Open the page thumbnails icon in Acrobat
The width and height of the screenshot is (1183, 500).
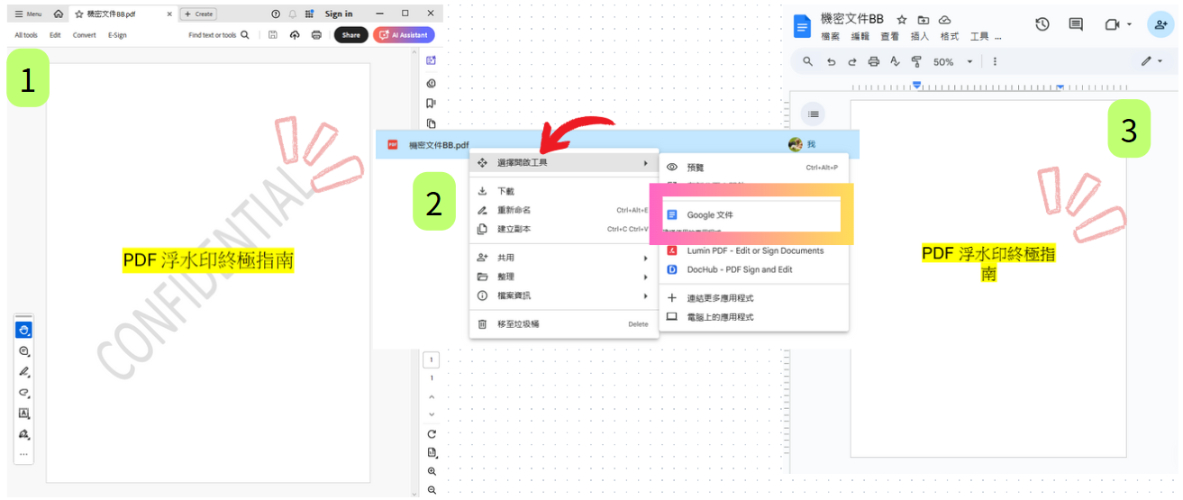point(432,124)
